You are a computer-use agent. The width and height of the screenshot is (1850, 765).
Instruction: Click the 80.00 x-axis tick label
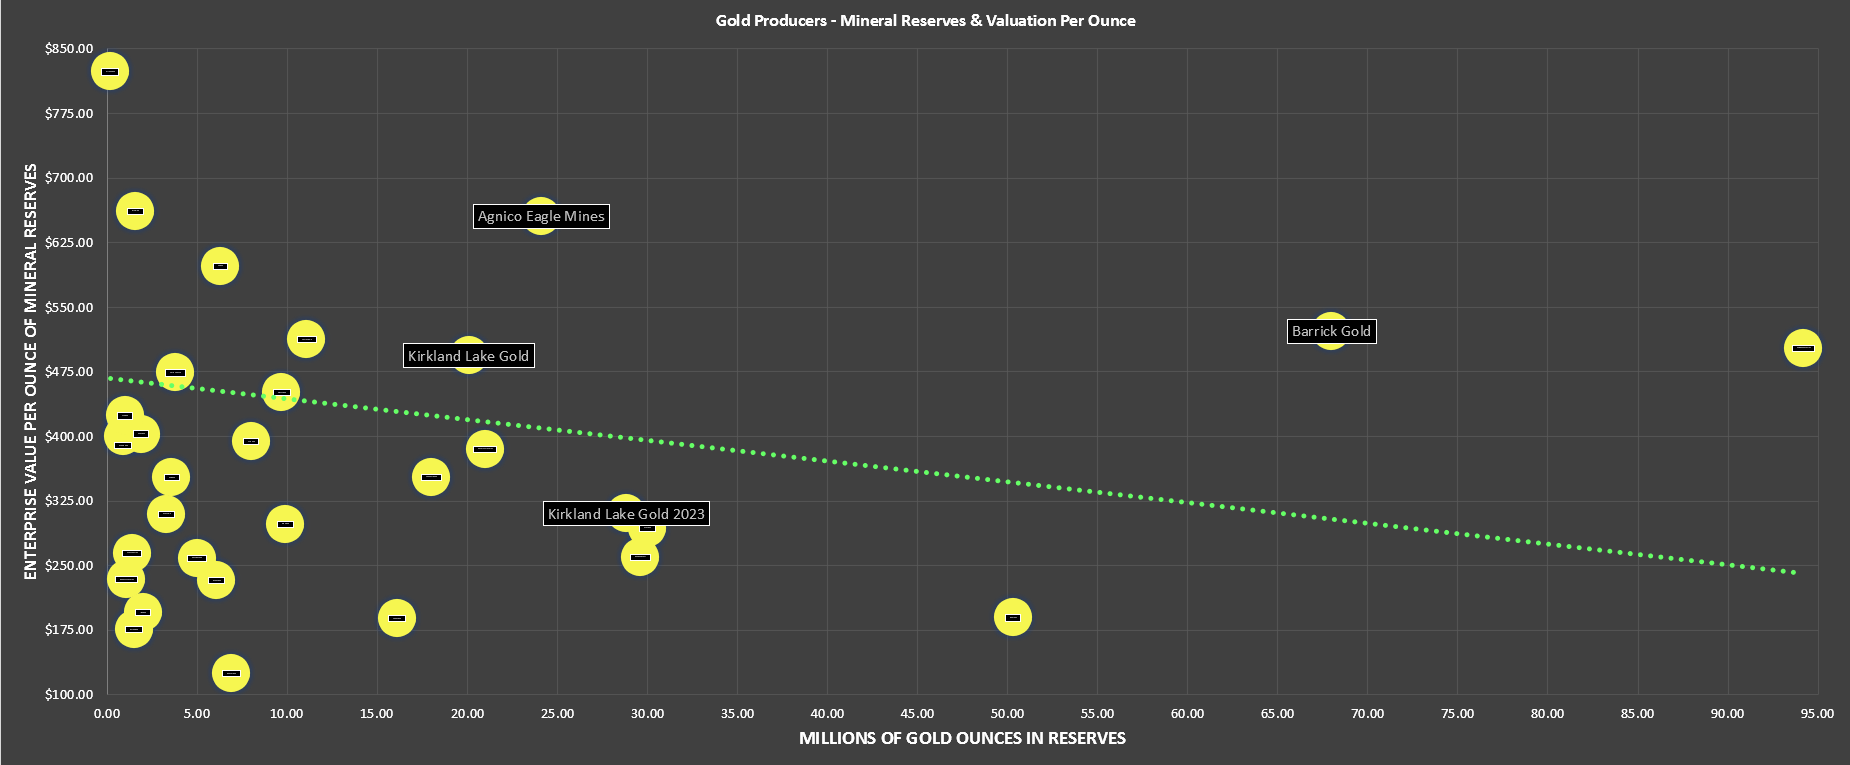click(x=1547, y=714)
